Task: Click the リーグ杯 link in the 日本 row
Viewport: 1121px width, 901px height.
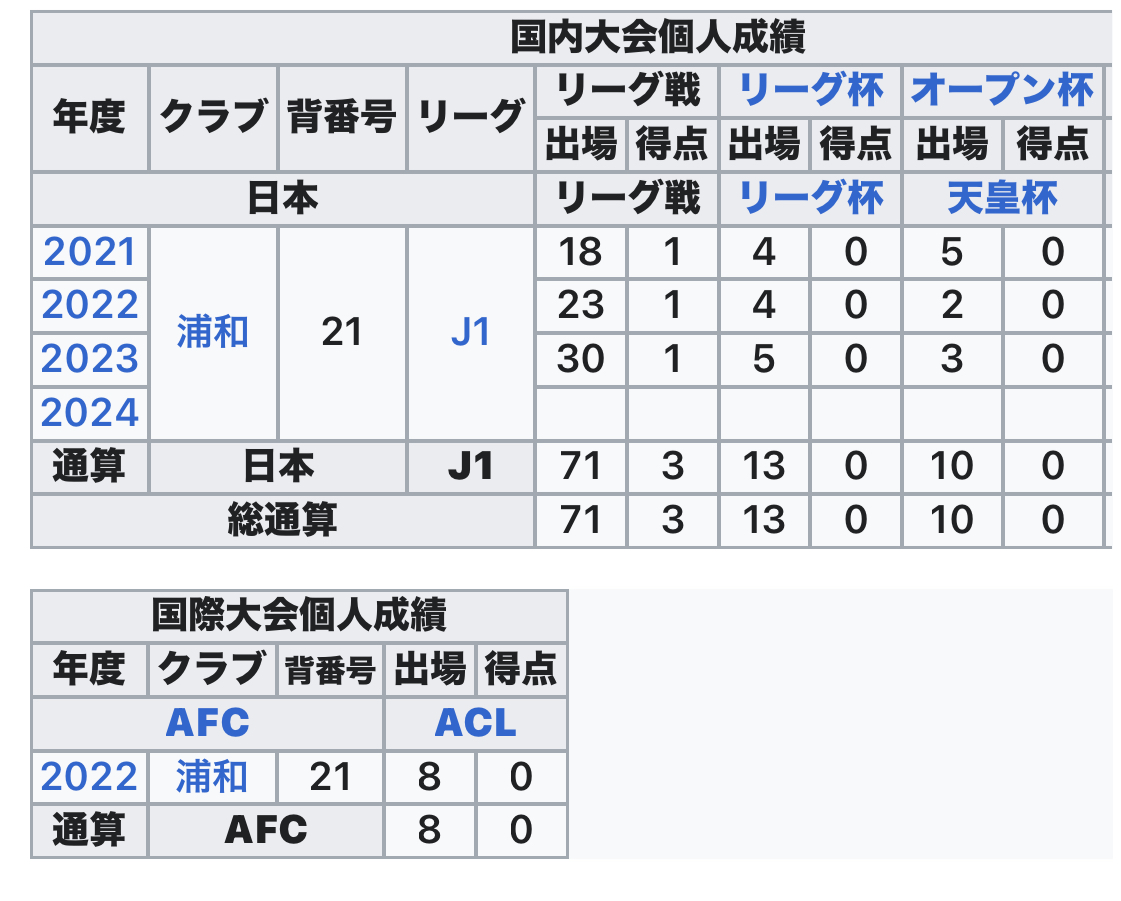Action: [x=810, y=199]
